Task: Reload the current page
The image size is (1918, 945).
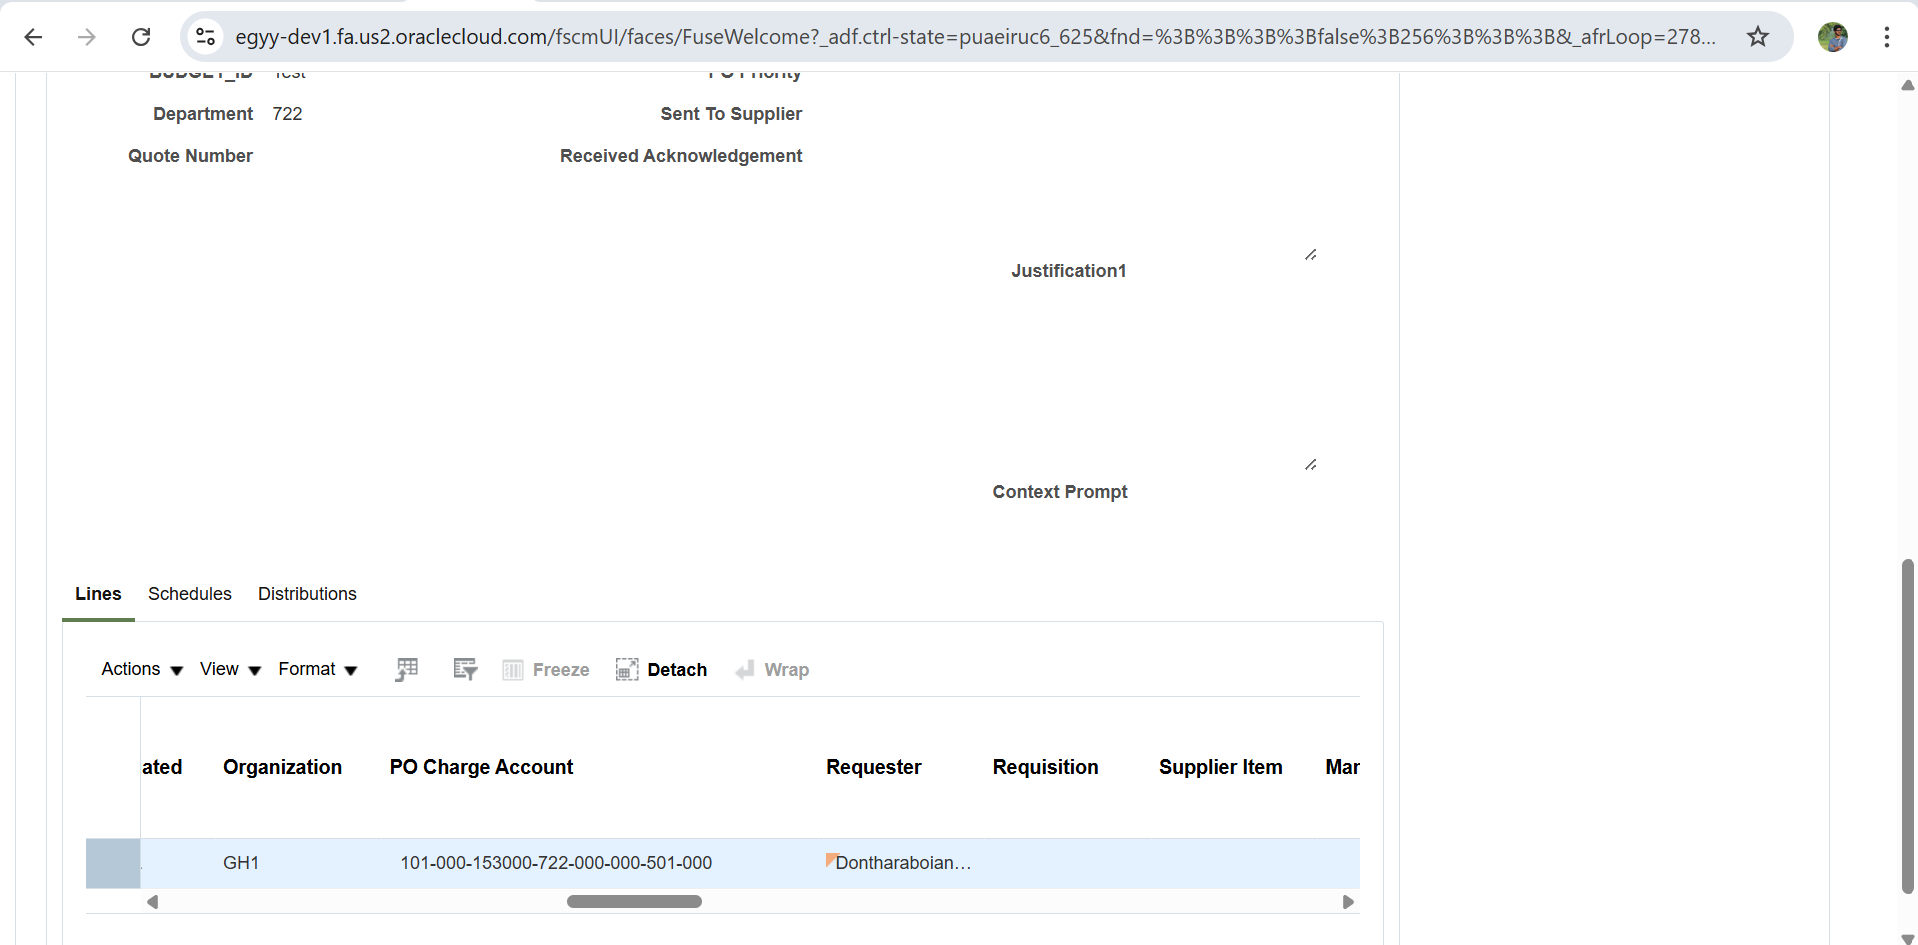Action: coord(141,36)
